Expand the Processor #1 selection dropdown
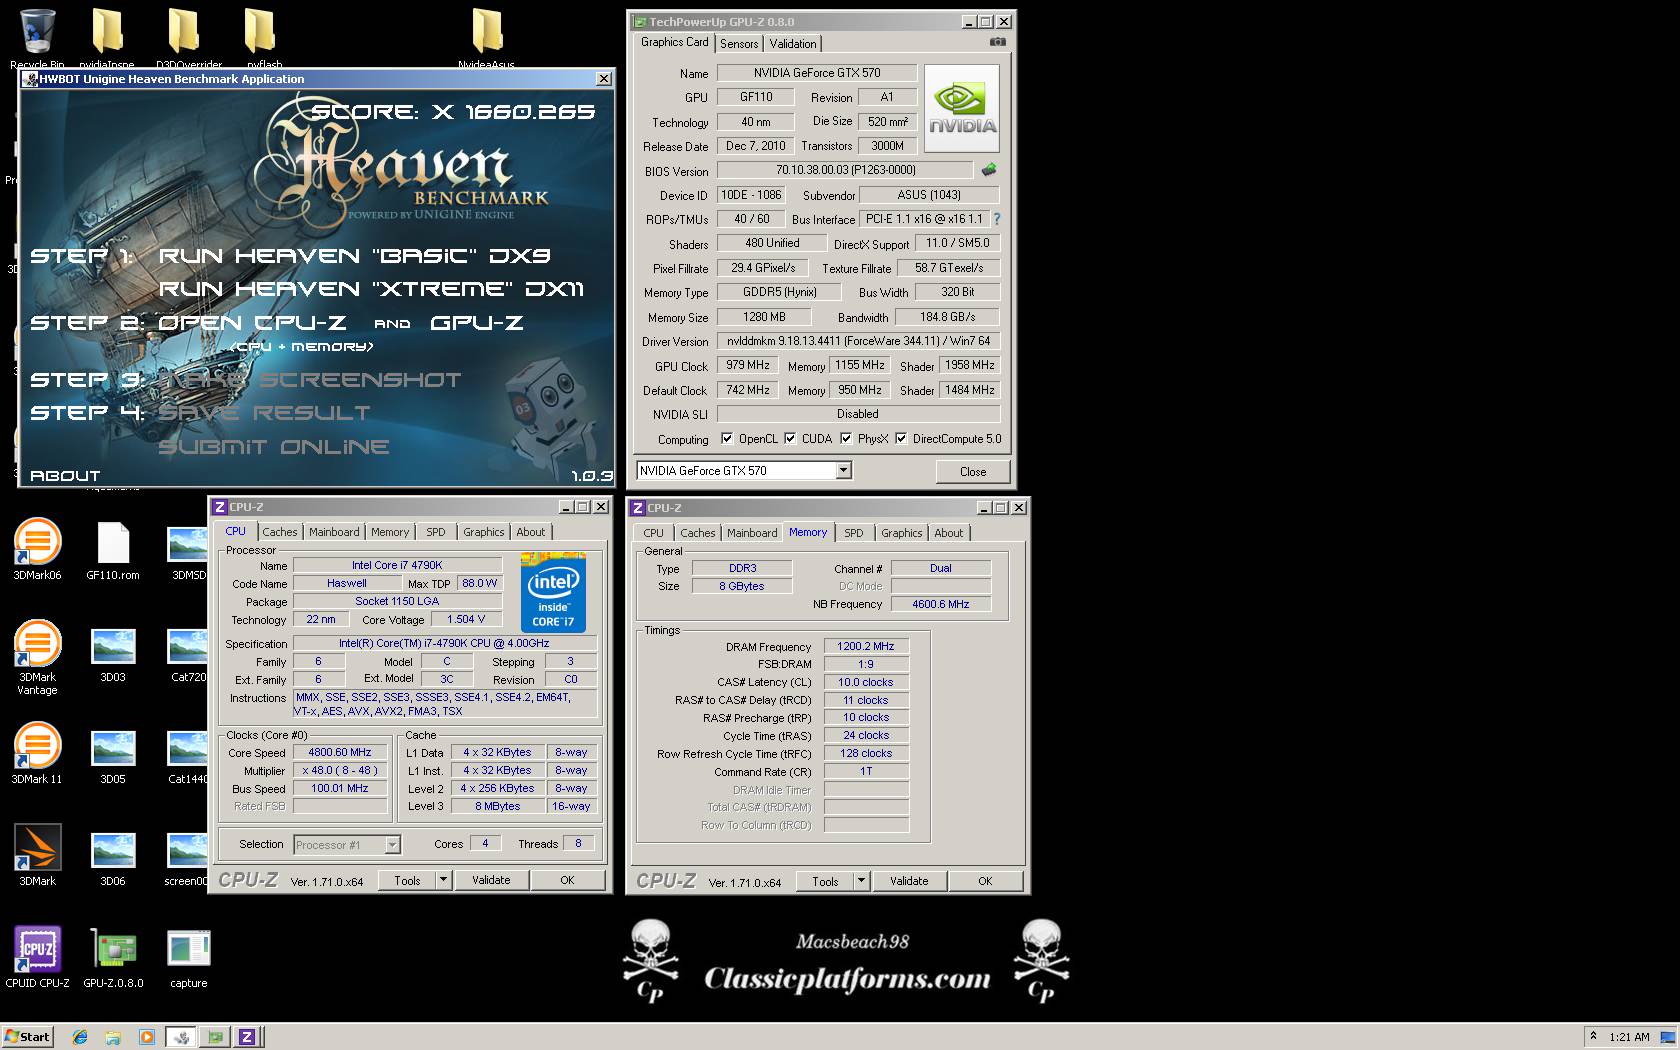This screenshot has width=1680, height=1050. (392, 845)
